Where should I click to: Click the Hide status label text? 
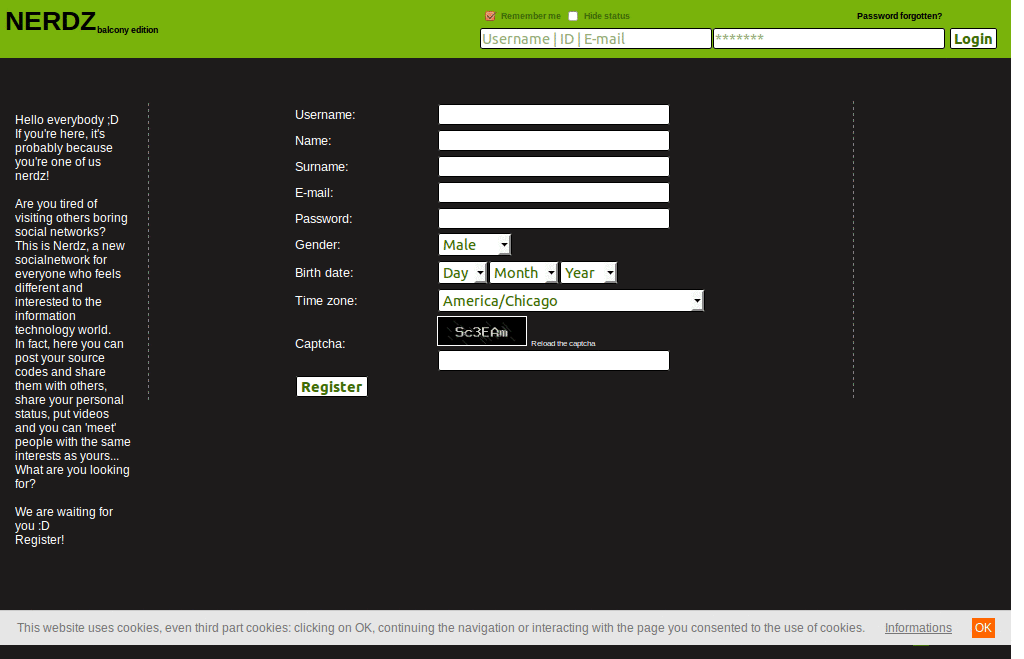pos(607,16)
